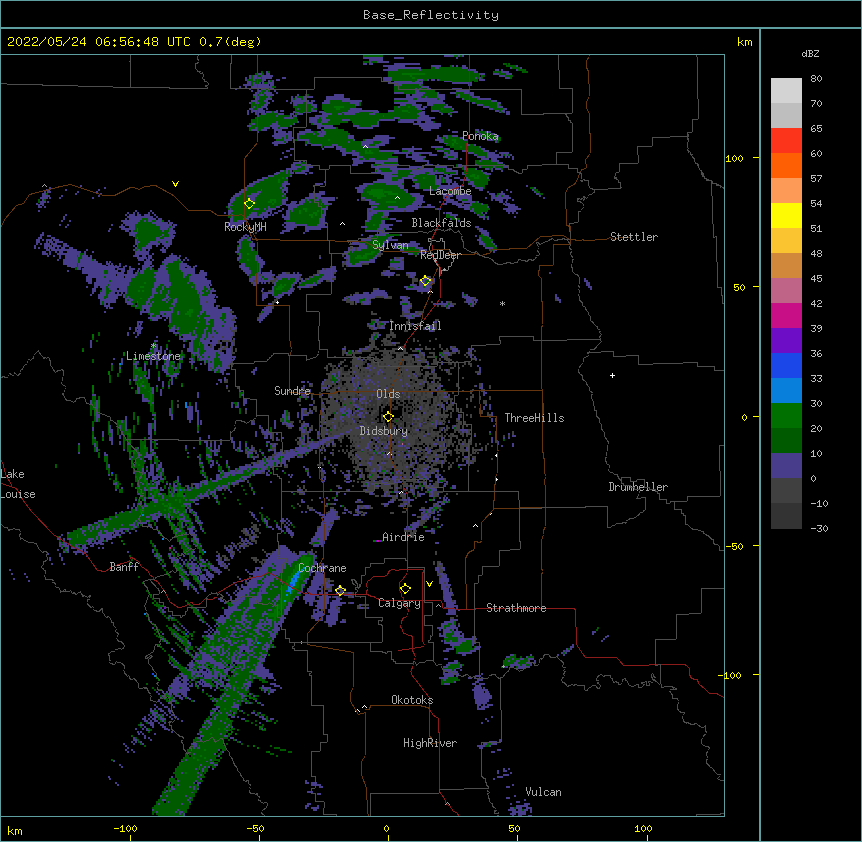Click the Limestone label
The height and width of the screenshot is (842, 862).
(153, 356)
